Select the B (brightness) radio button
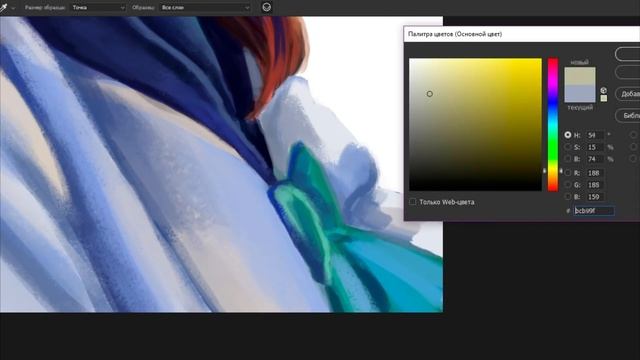 click(x=568, y=158)
